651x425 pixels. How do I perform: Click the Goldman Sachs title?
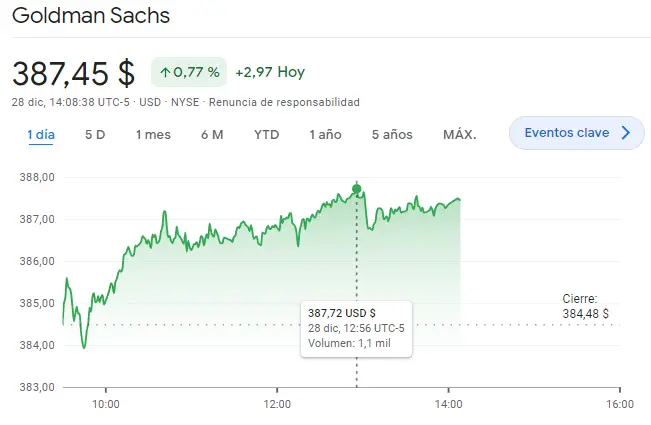click(x=91, y=15)
